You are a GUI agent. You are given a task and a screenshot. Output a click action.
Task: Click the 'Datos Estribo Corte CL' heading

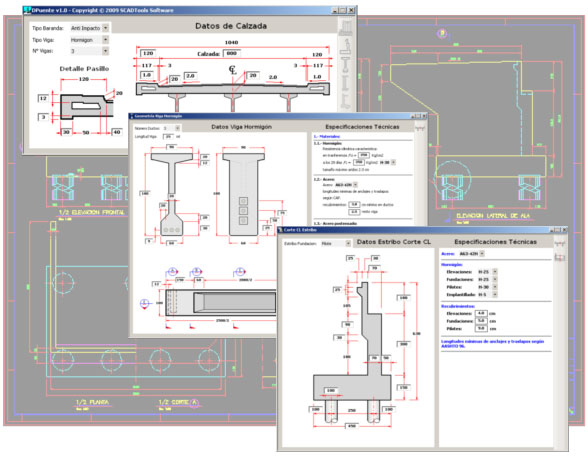pos(394,242)
